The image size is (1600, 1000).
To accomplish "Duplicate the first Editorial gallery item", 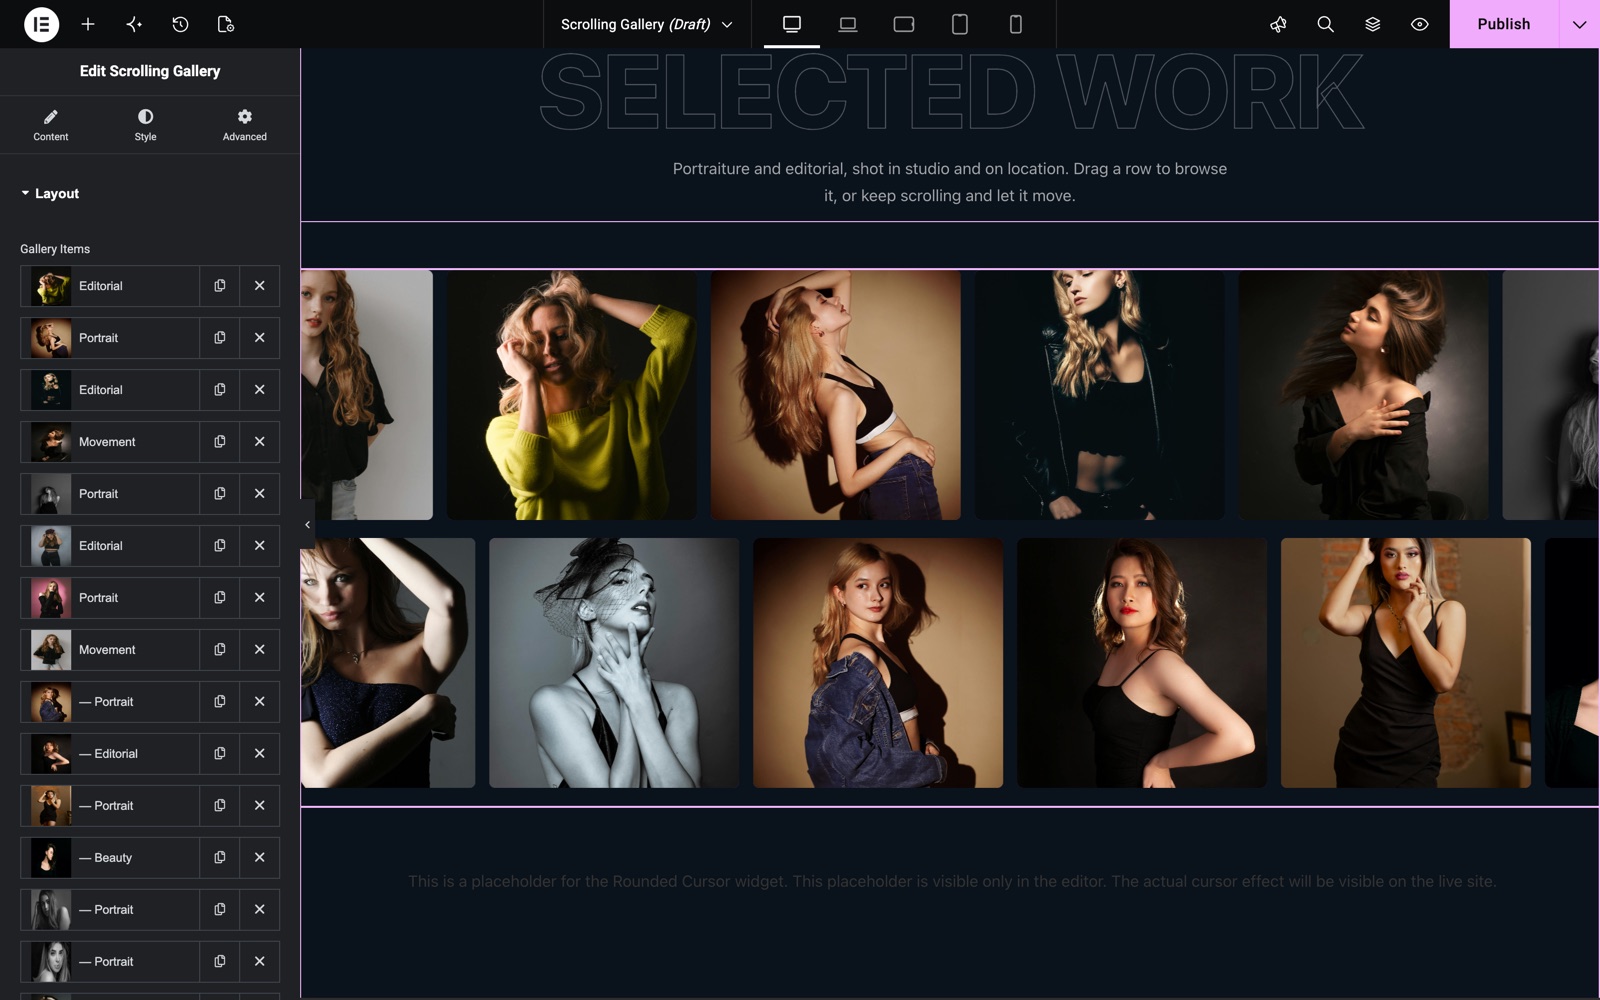I will pos(219,286).
